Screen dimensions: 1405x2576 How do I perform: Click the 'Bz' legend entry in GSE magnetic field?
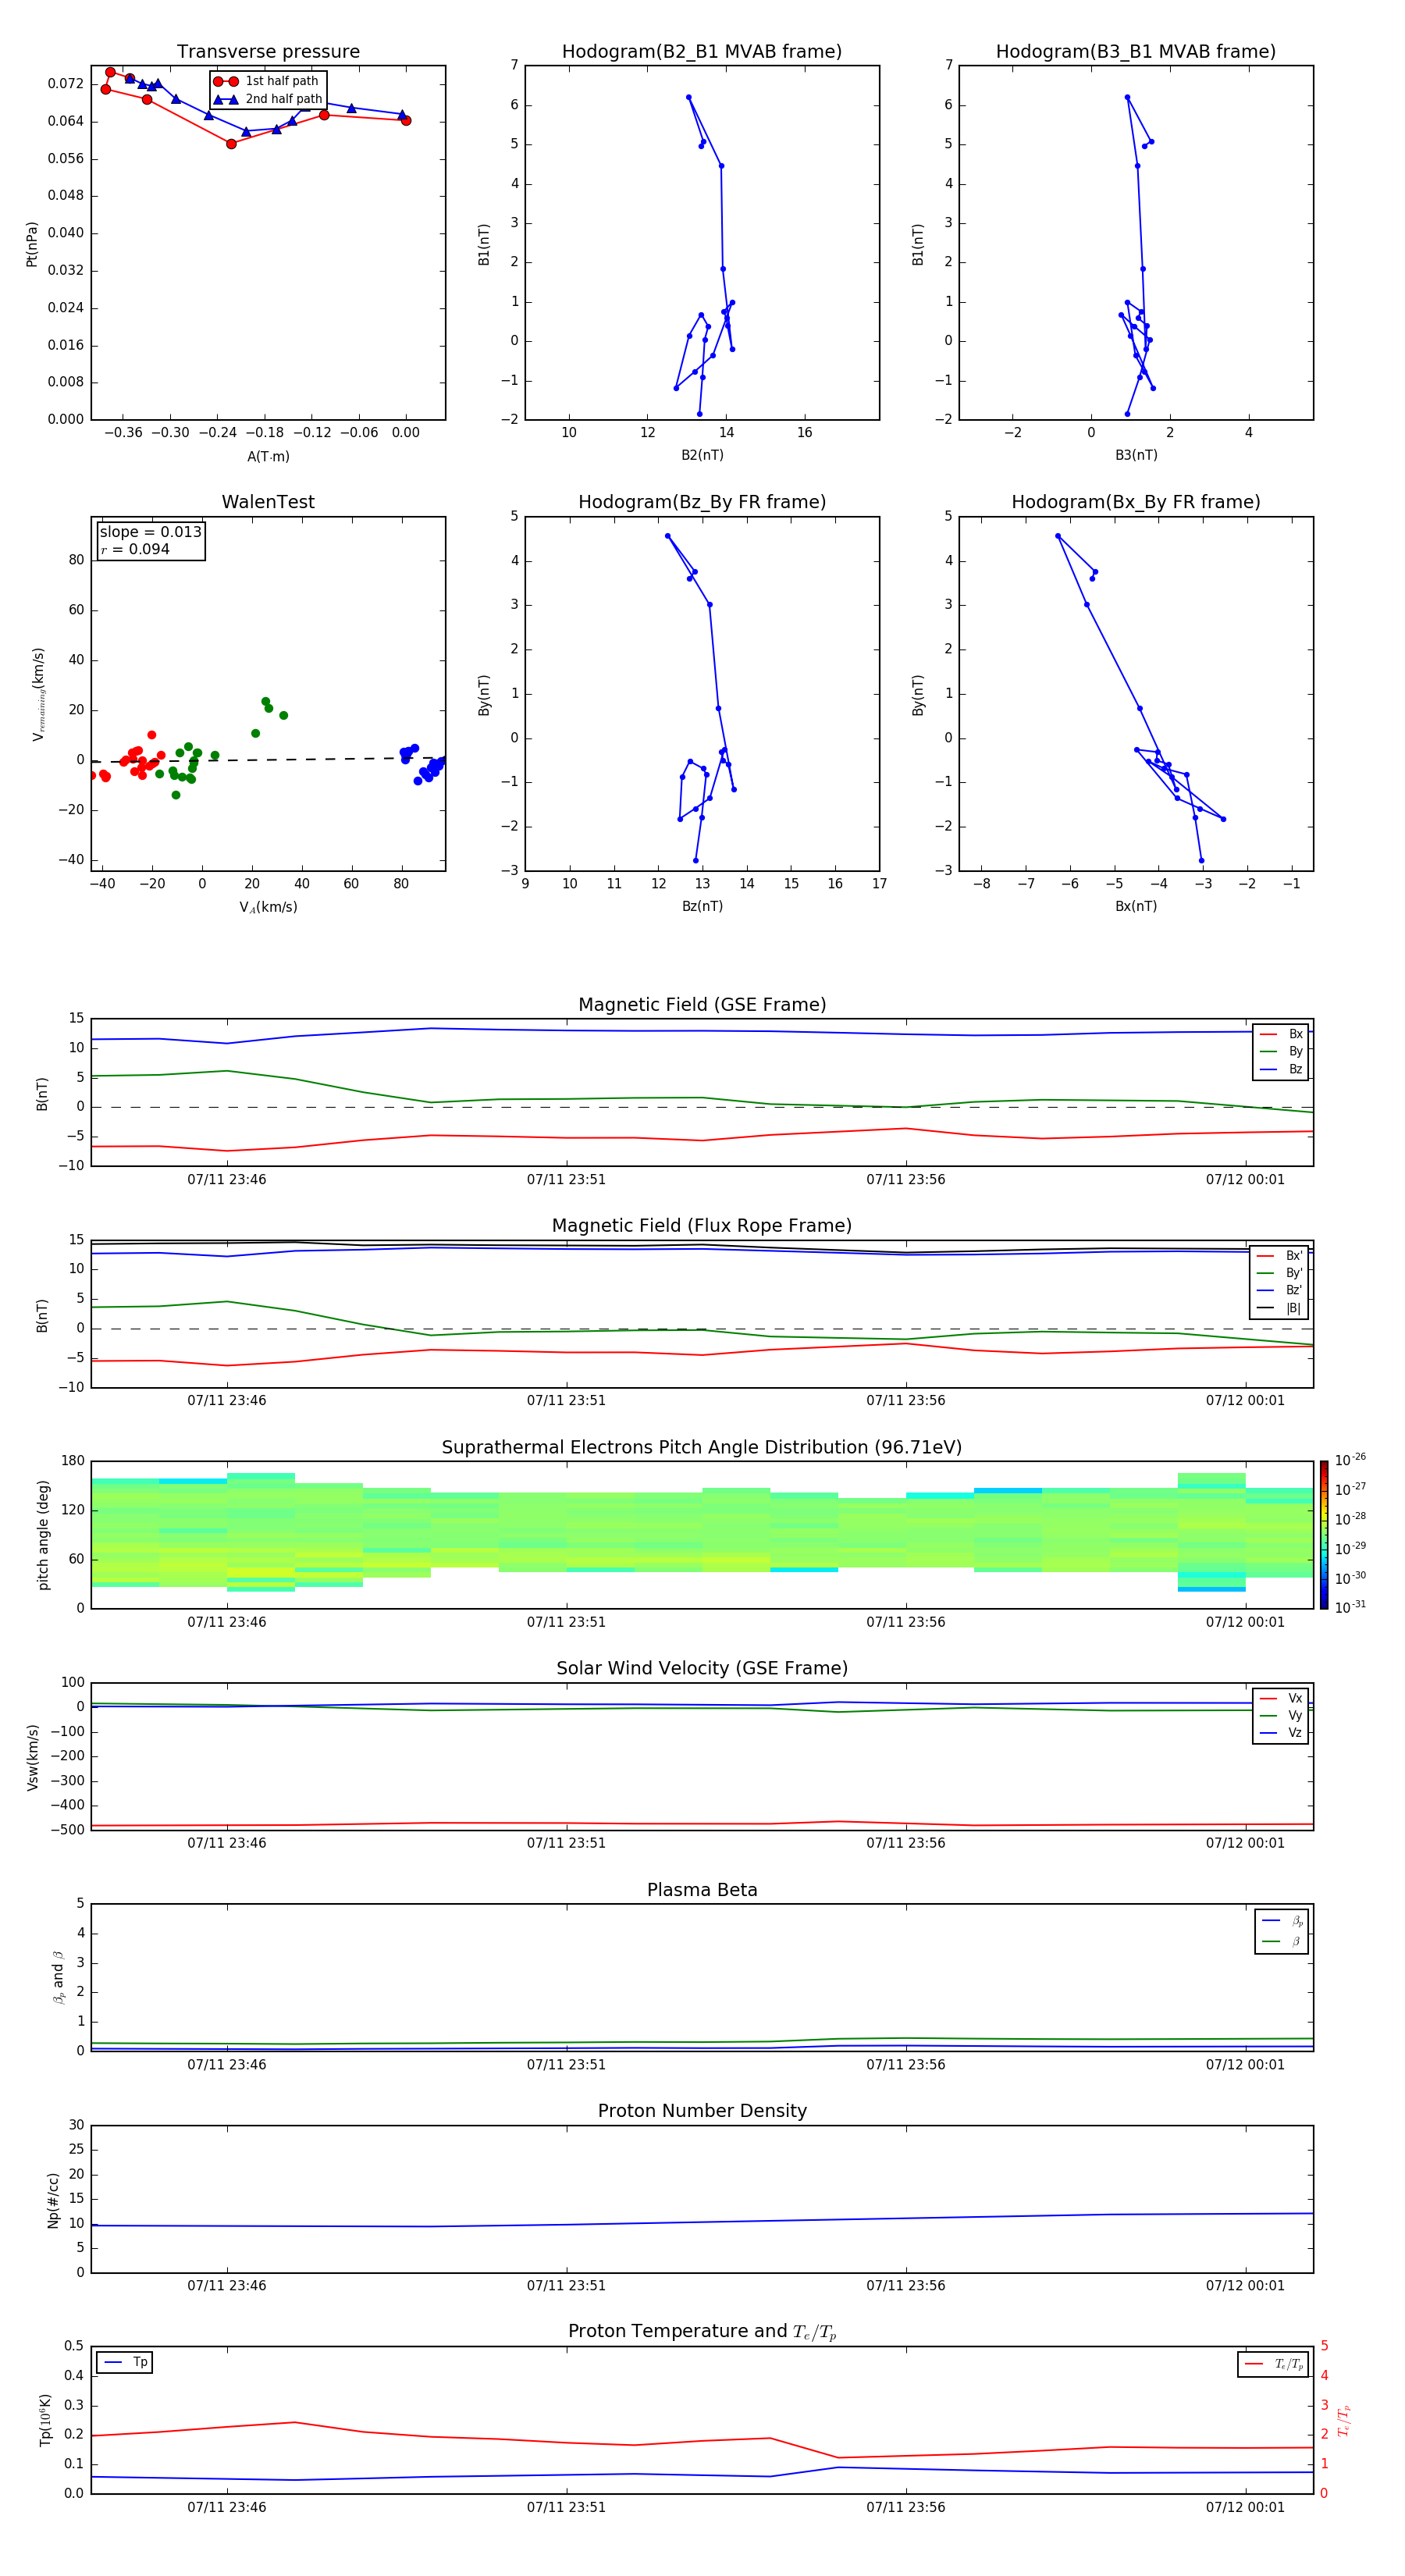[x=1281, y=1069]
